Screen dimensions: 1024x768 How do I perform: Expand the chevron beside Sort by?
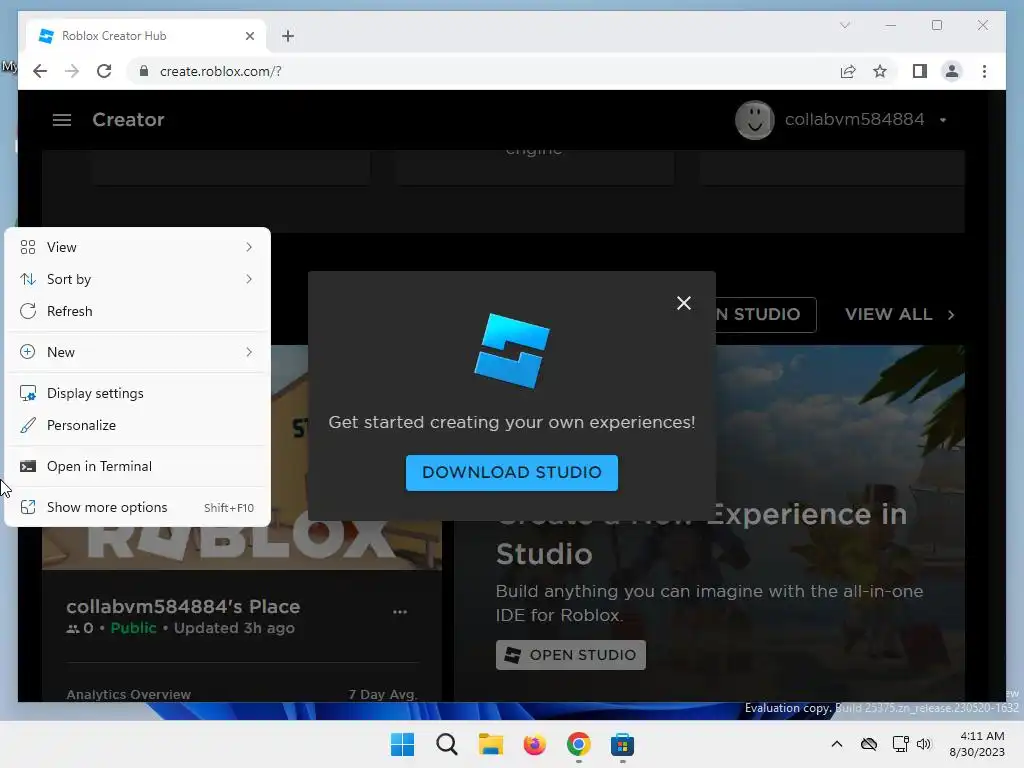coord(249,279)
